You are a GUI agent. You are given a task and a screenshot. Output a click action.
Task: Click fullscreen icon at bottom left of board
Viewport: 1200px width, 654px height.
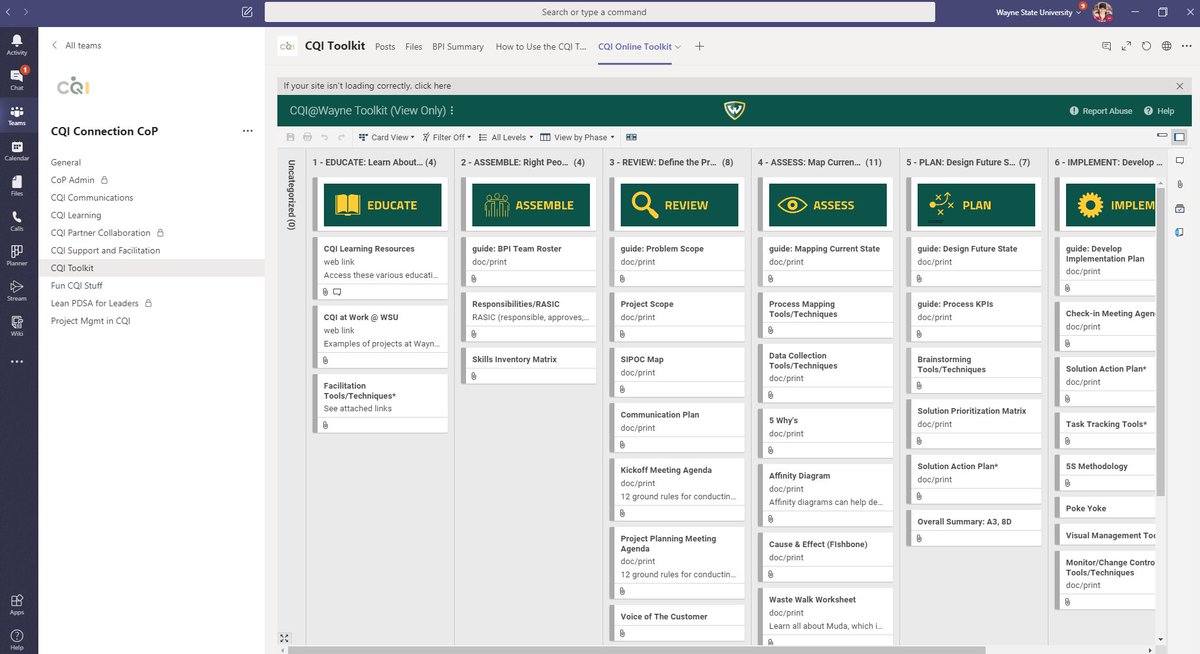285,638
